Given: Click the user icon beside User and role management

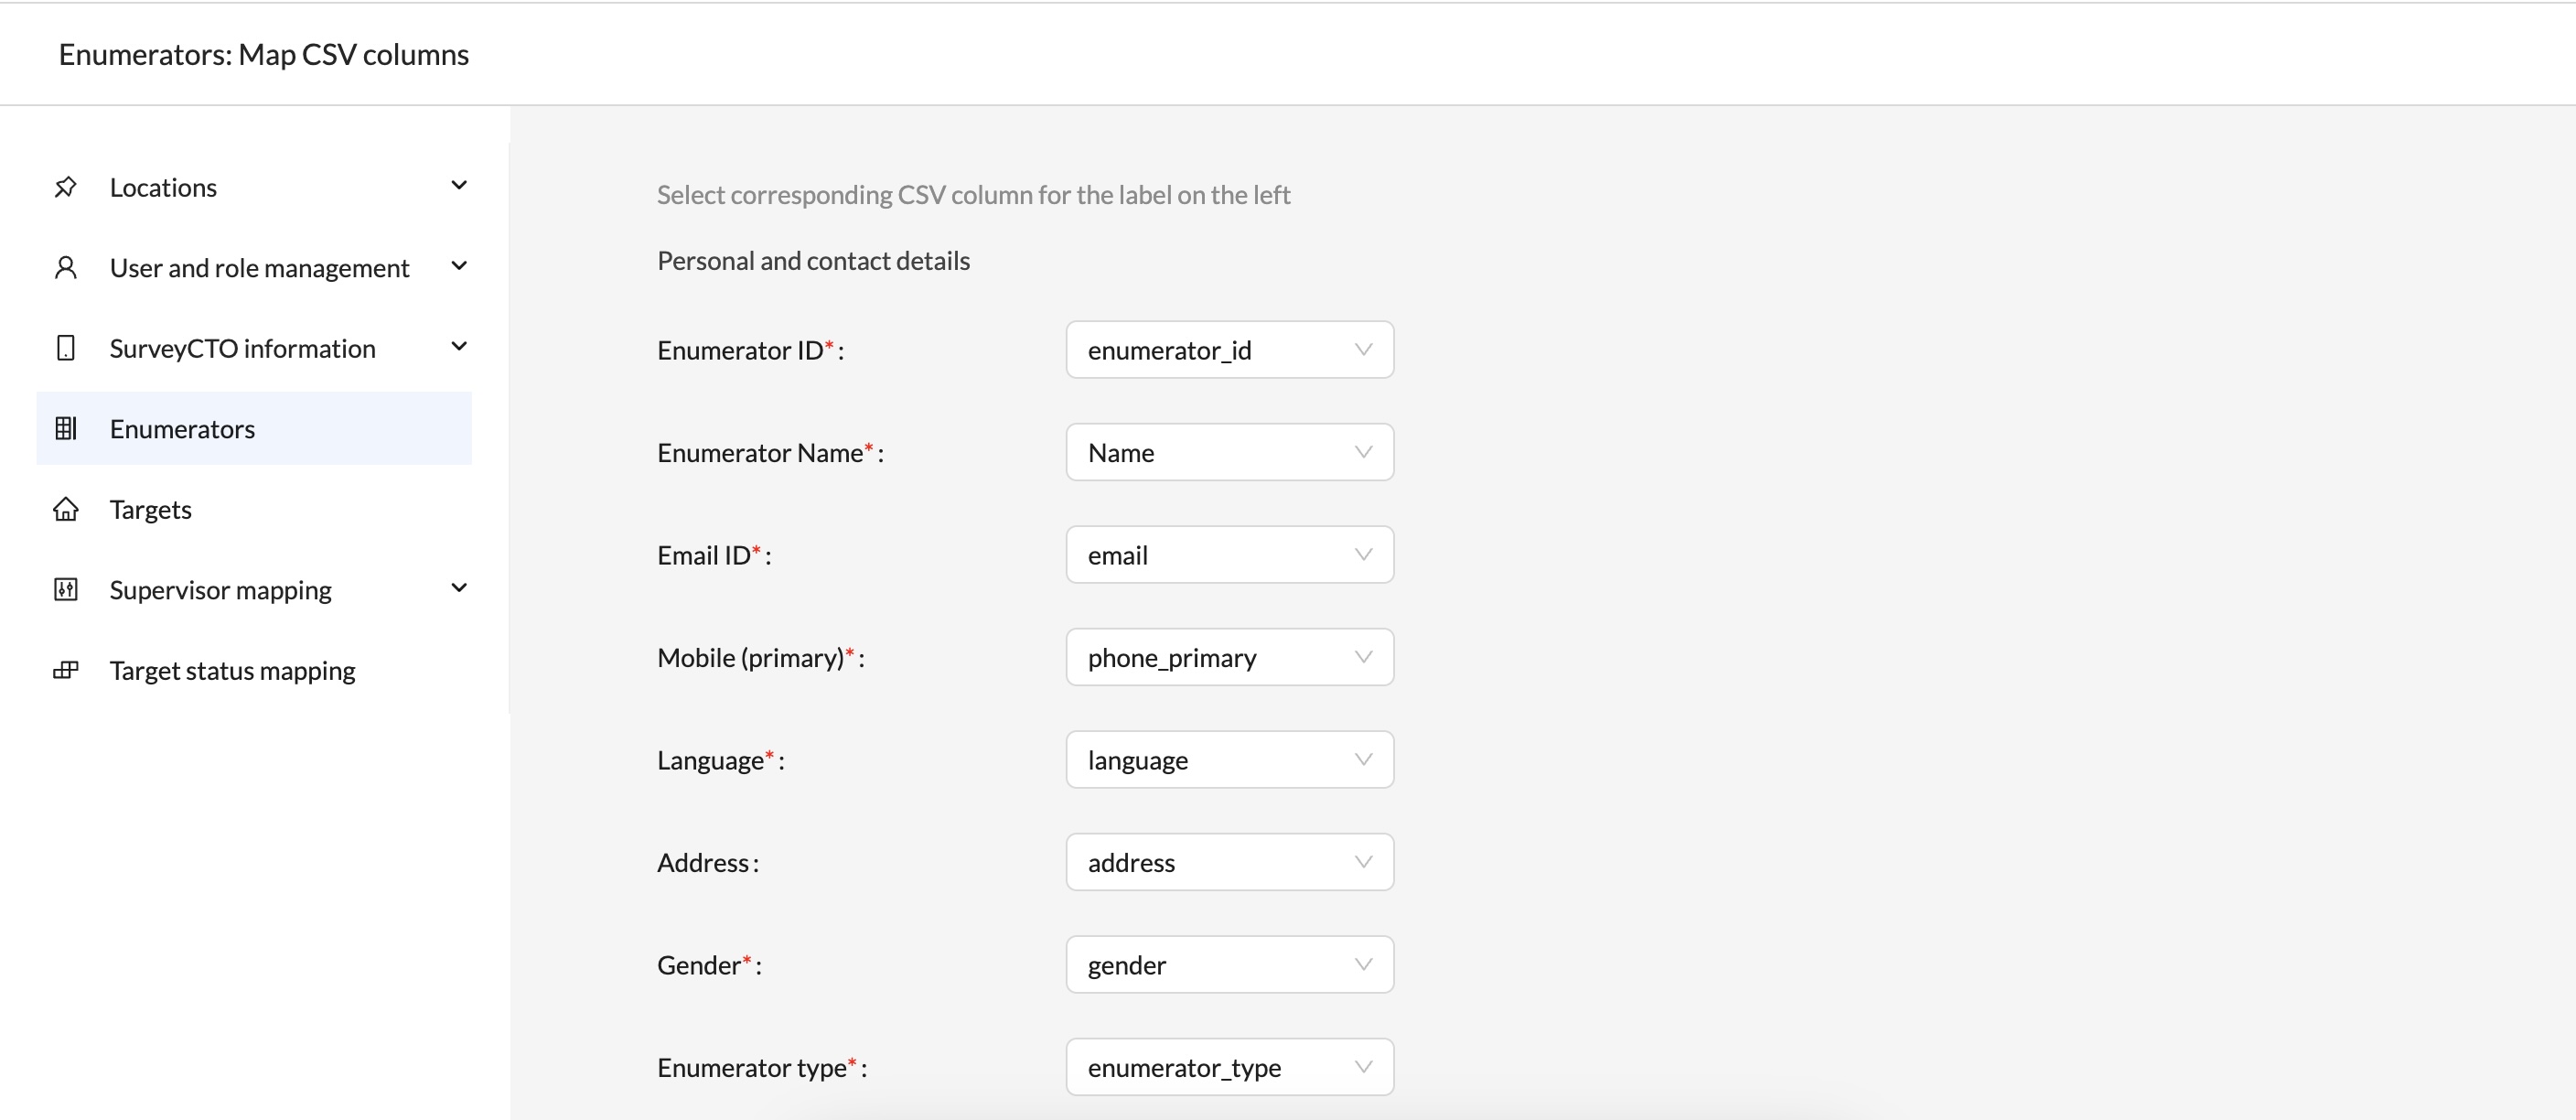Looking at the screenshot, I should pos(66,267).
